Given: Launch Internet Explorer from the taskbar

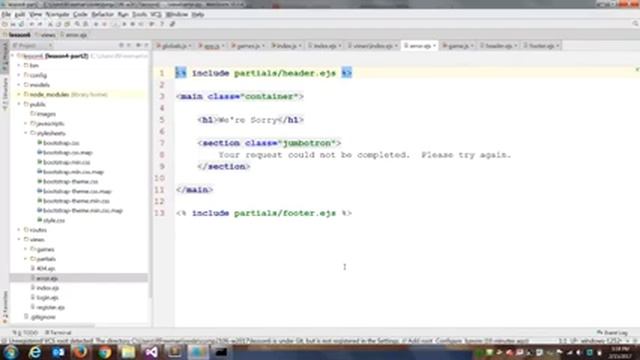Looking at the screenshot, I should click(35, 352).
